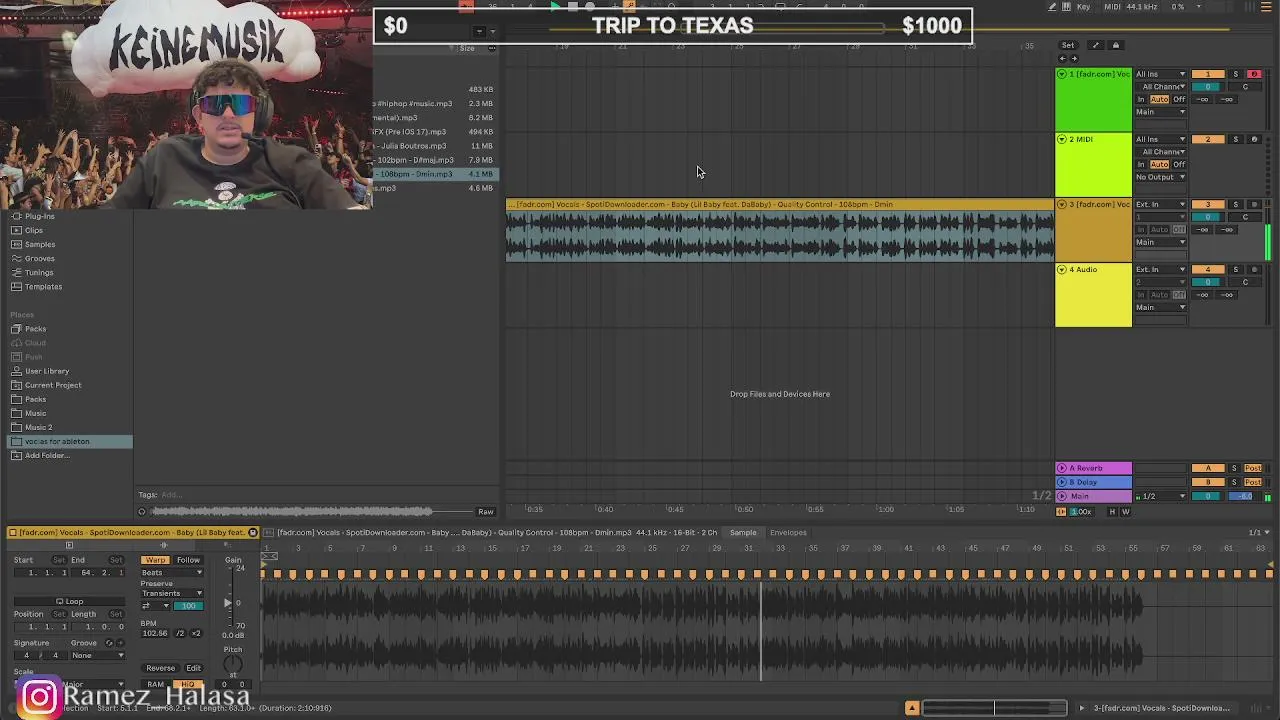Open the Groove None dropdown

tap(97, 655)
